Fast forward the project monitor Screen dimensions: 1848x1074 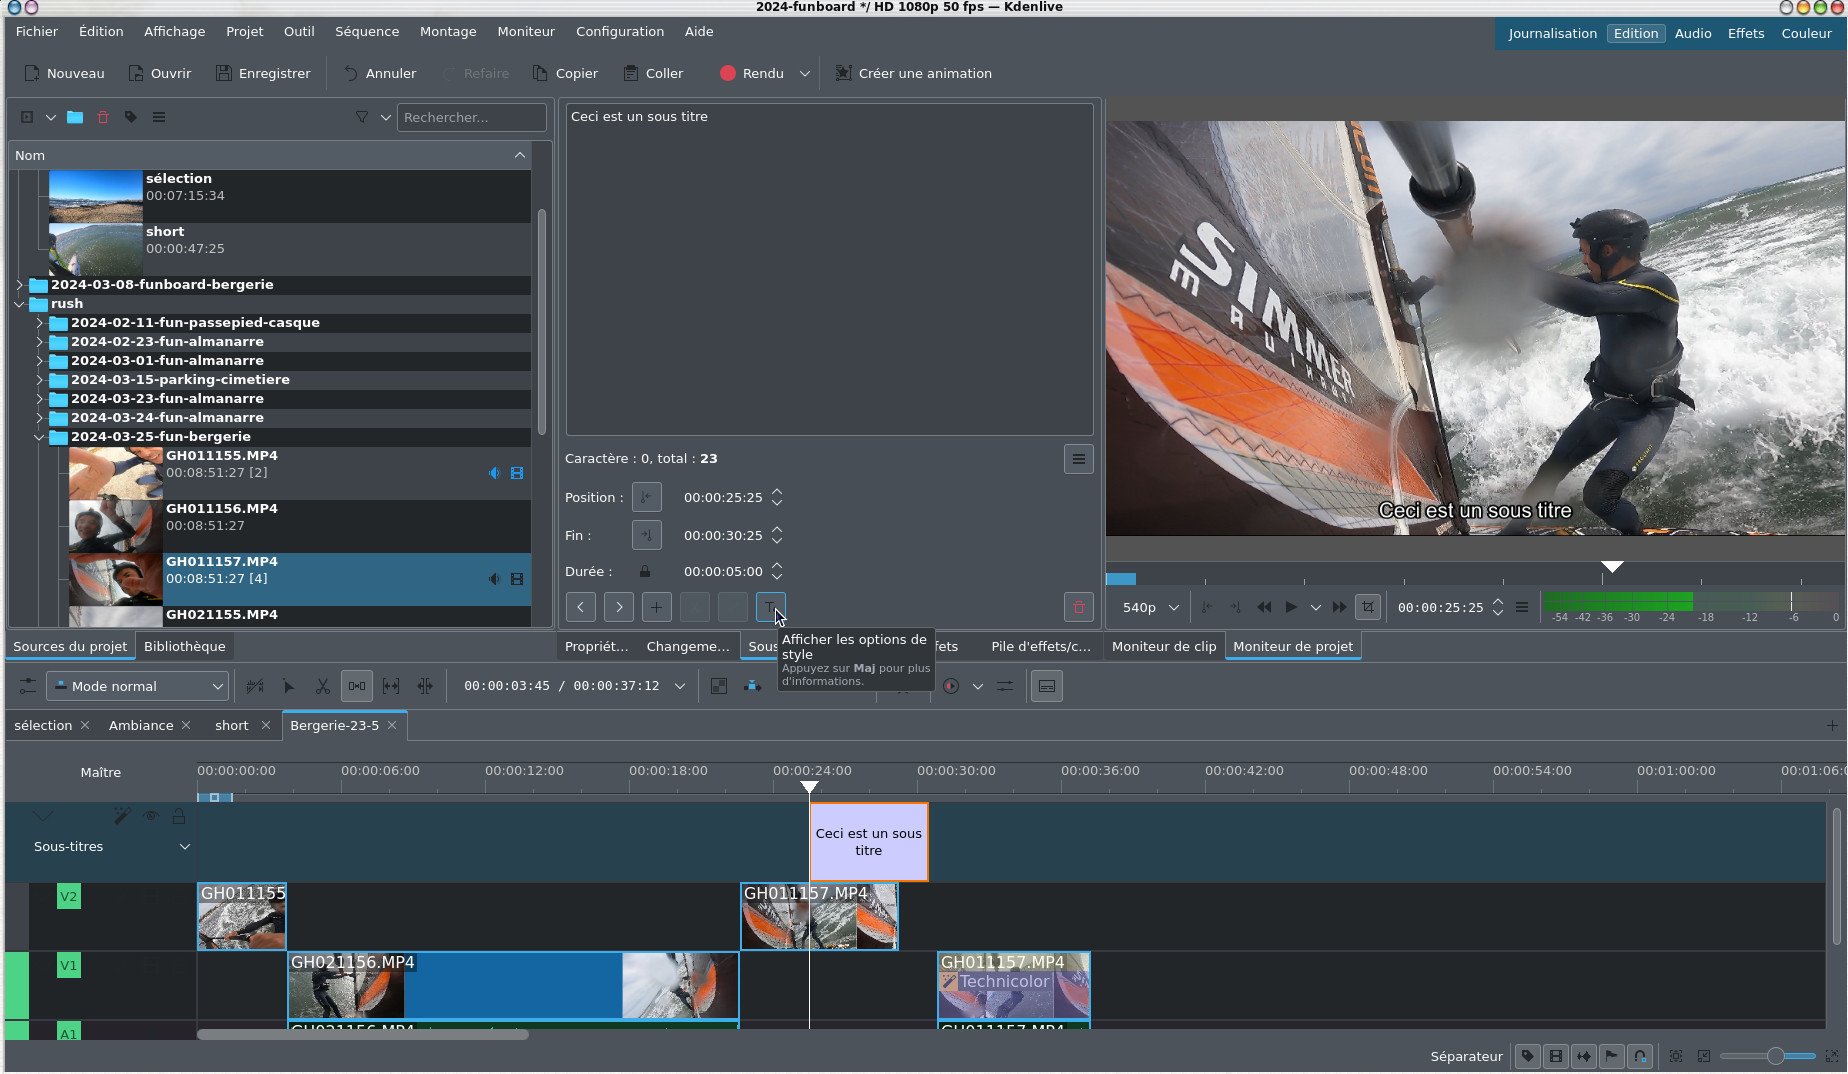(x=1339, y=607)
